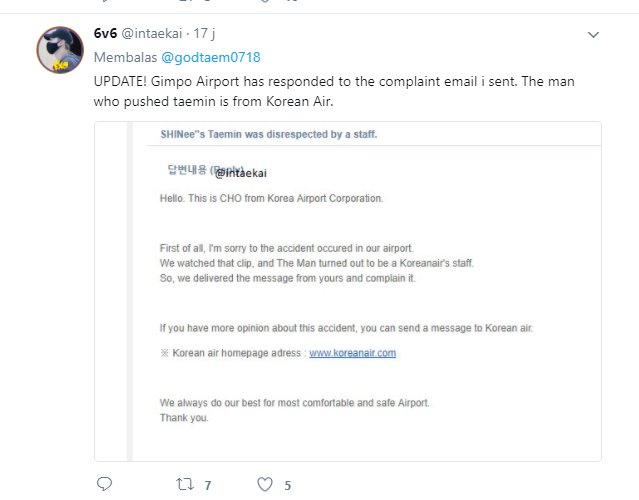Click the display name 6v6
The width and height of the screenshot is (639, 500).
click(105, 34)
